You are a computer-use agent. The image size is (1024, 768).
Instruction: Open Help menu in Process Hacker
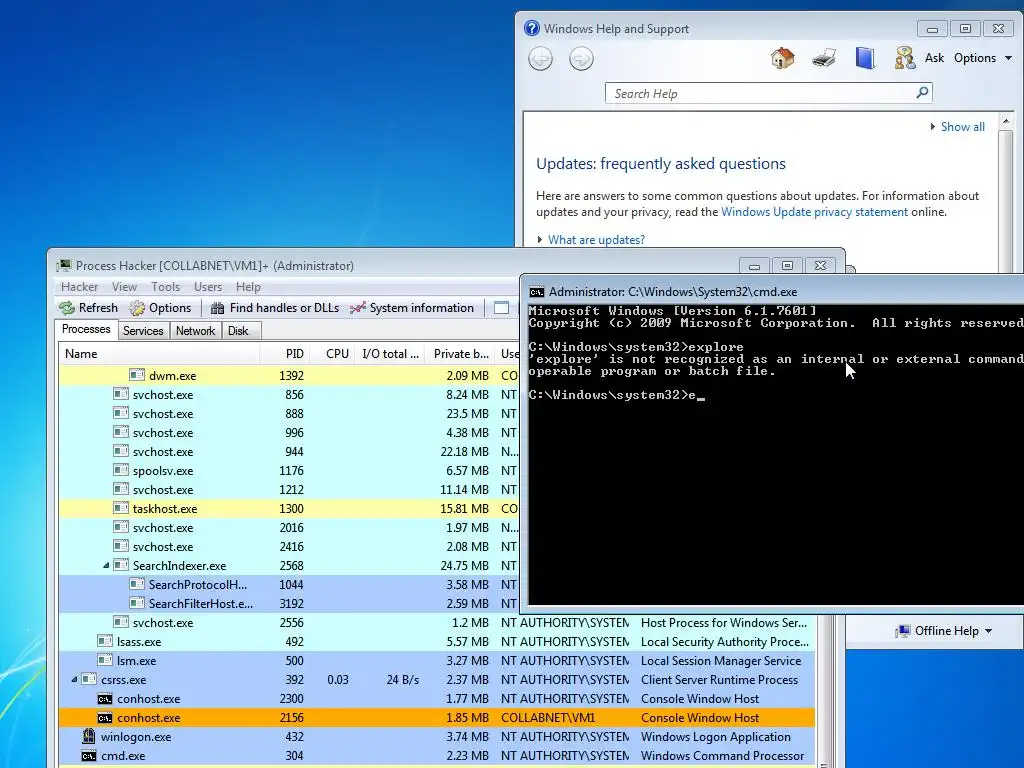(x=248, y=287)
